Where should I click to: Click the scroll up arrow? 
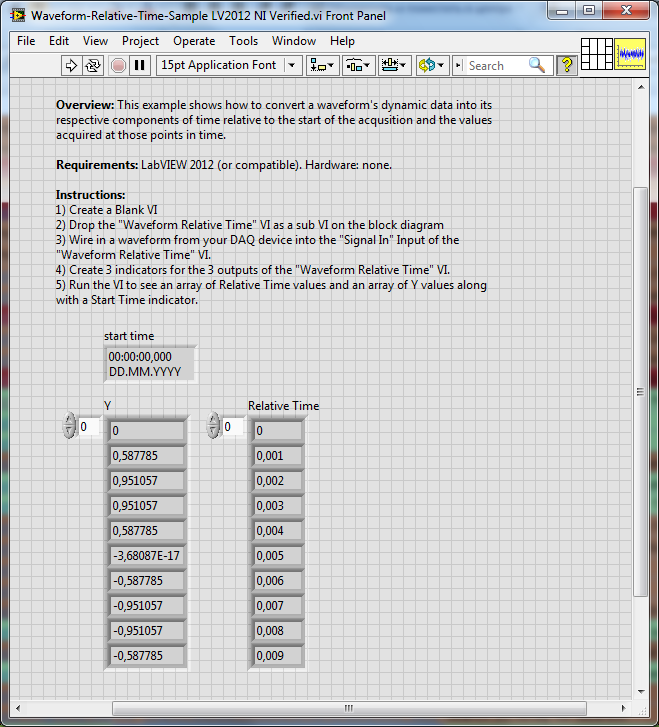click(x=641, y=87)
